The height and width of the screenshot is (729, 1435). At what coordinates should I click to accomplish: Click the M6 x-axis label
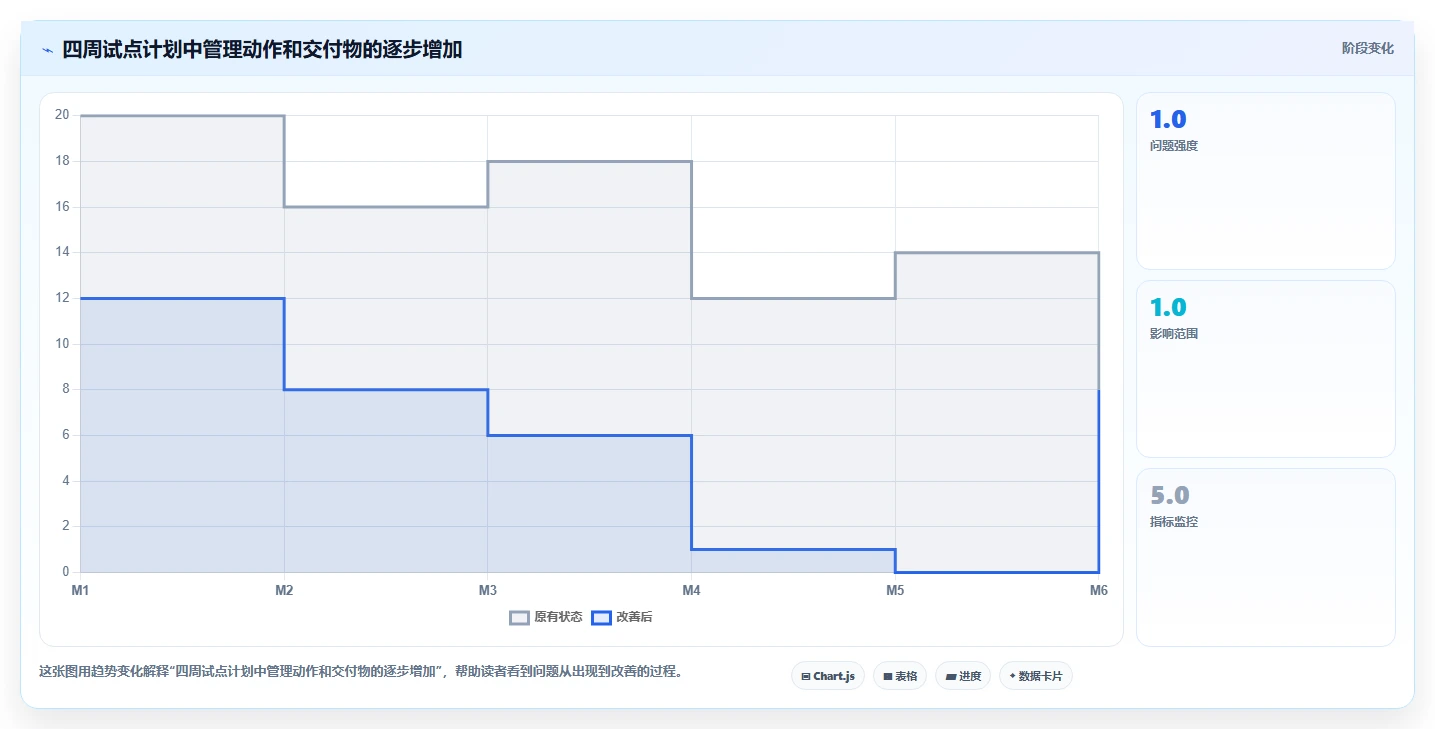click(x=1099, y=590)
